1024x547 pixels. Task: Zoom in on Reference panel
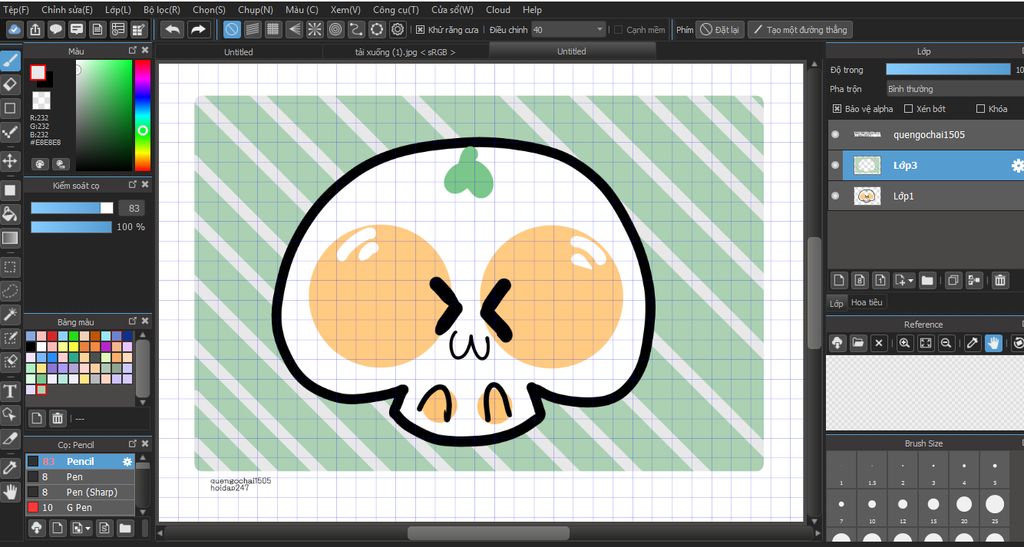click(904, 343)
